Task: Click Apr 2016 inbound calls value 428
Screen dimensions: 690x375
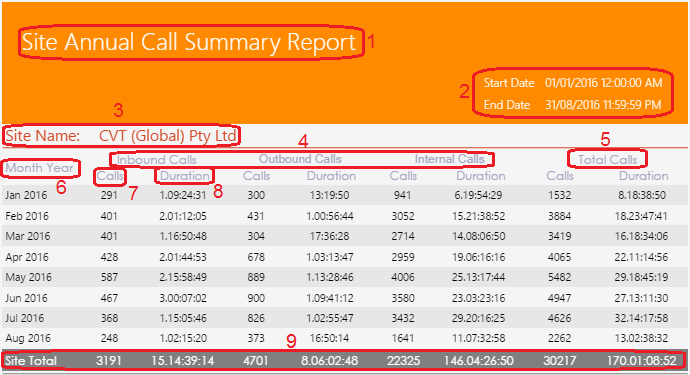Action: (109, 257)
